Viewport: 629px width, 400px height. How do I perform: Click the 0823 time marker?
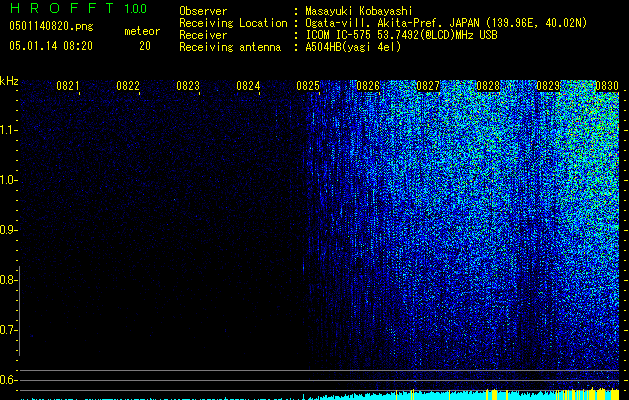click(x=188, y=85)
